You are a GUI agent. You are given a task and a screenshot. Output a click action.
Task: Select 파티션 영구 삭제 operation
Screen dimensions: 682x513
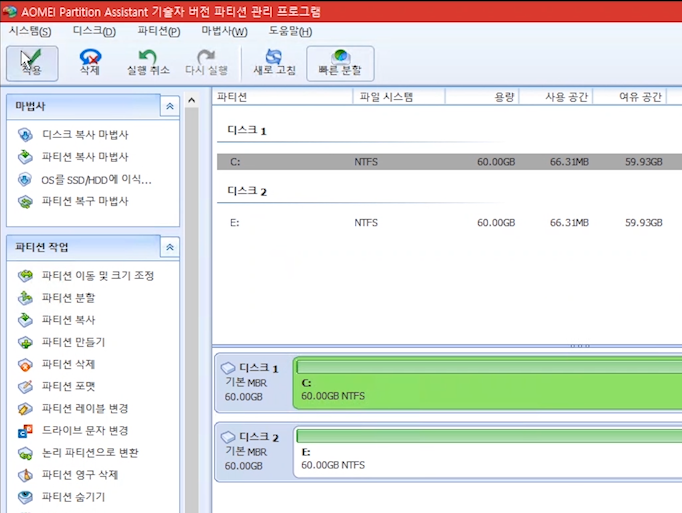click(x=68, y=475)
